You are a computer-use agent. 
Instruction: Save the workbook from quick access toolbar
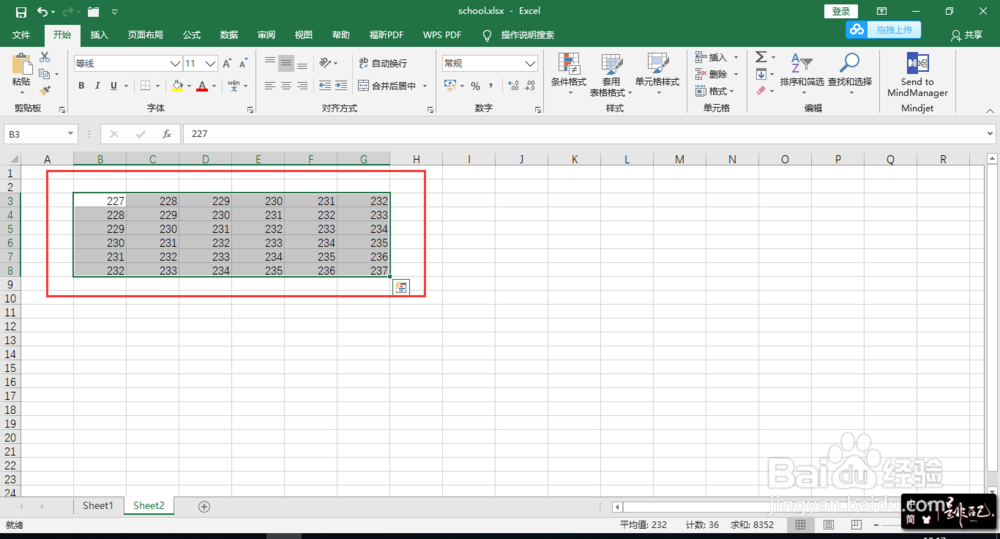21,11
